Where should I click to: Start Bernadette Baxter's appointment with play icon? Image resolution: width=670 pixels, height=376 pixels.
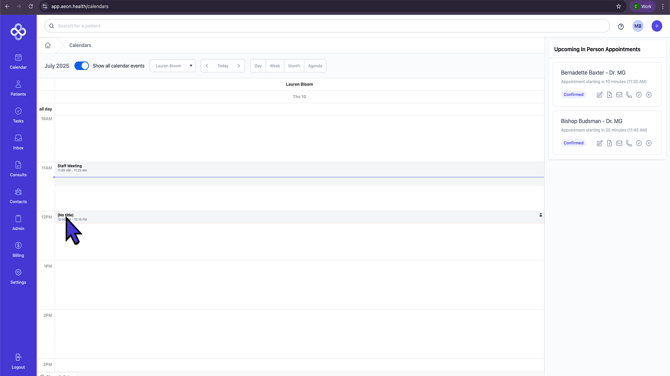649,95
